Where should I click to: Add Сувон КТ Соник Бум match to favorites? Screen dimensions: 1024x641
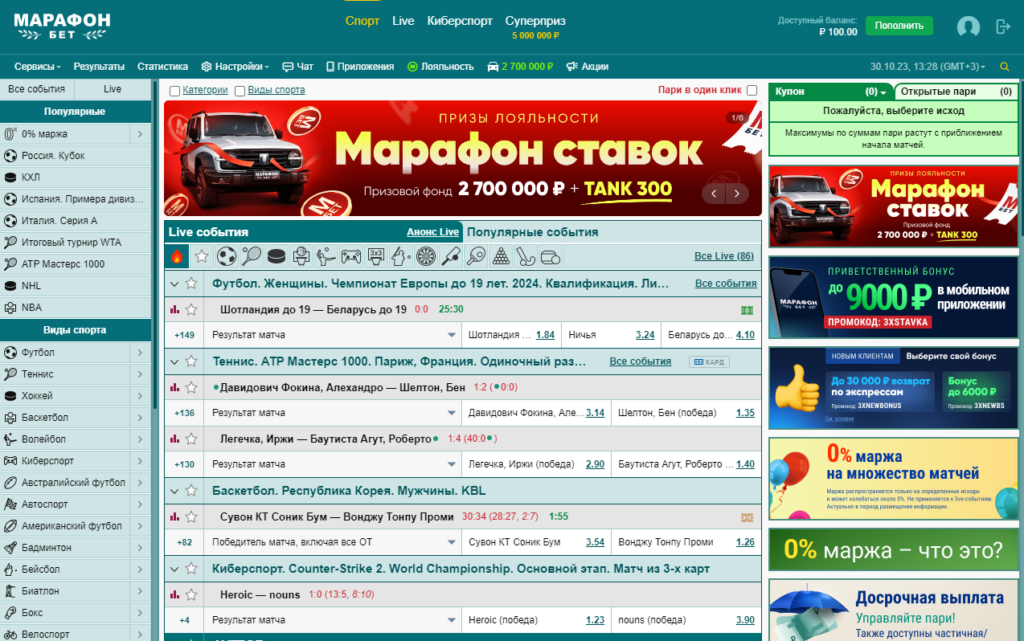[x=191, y=516]
